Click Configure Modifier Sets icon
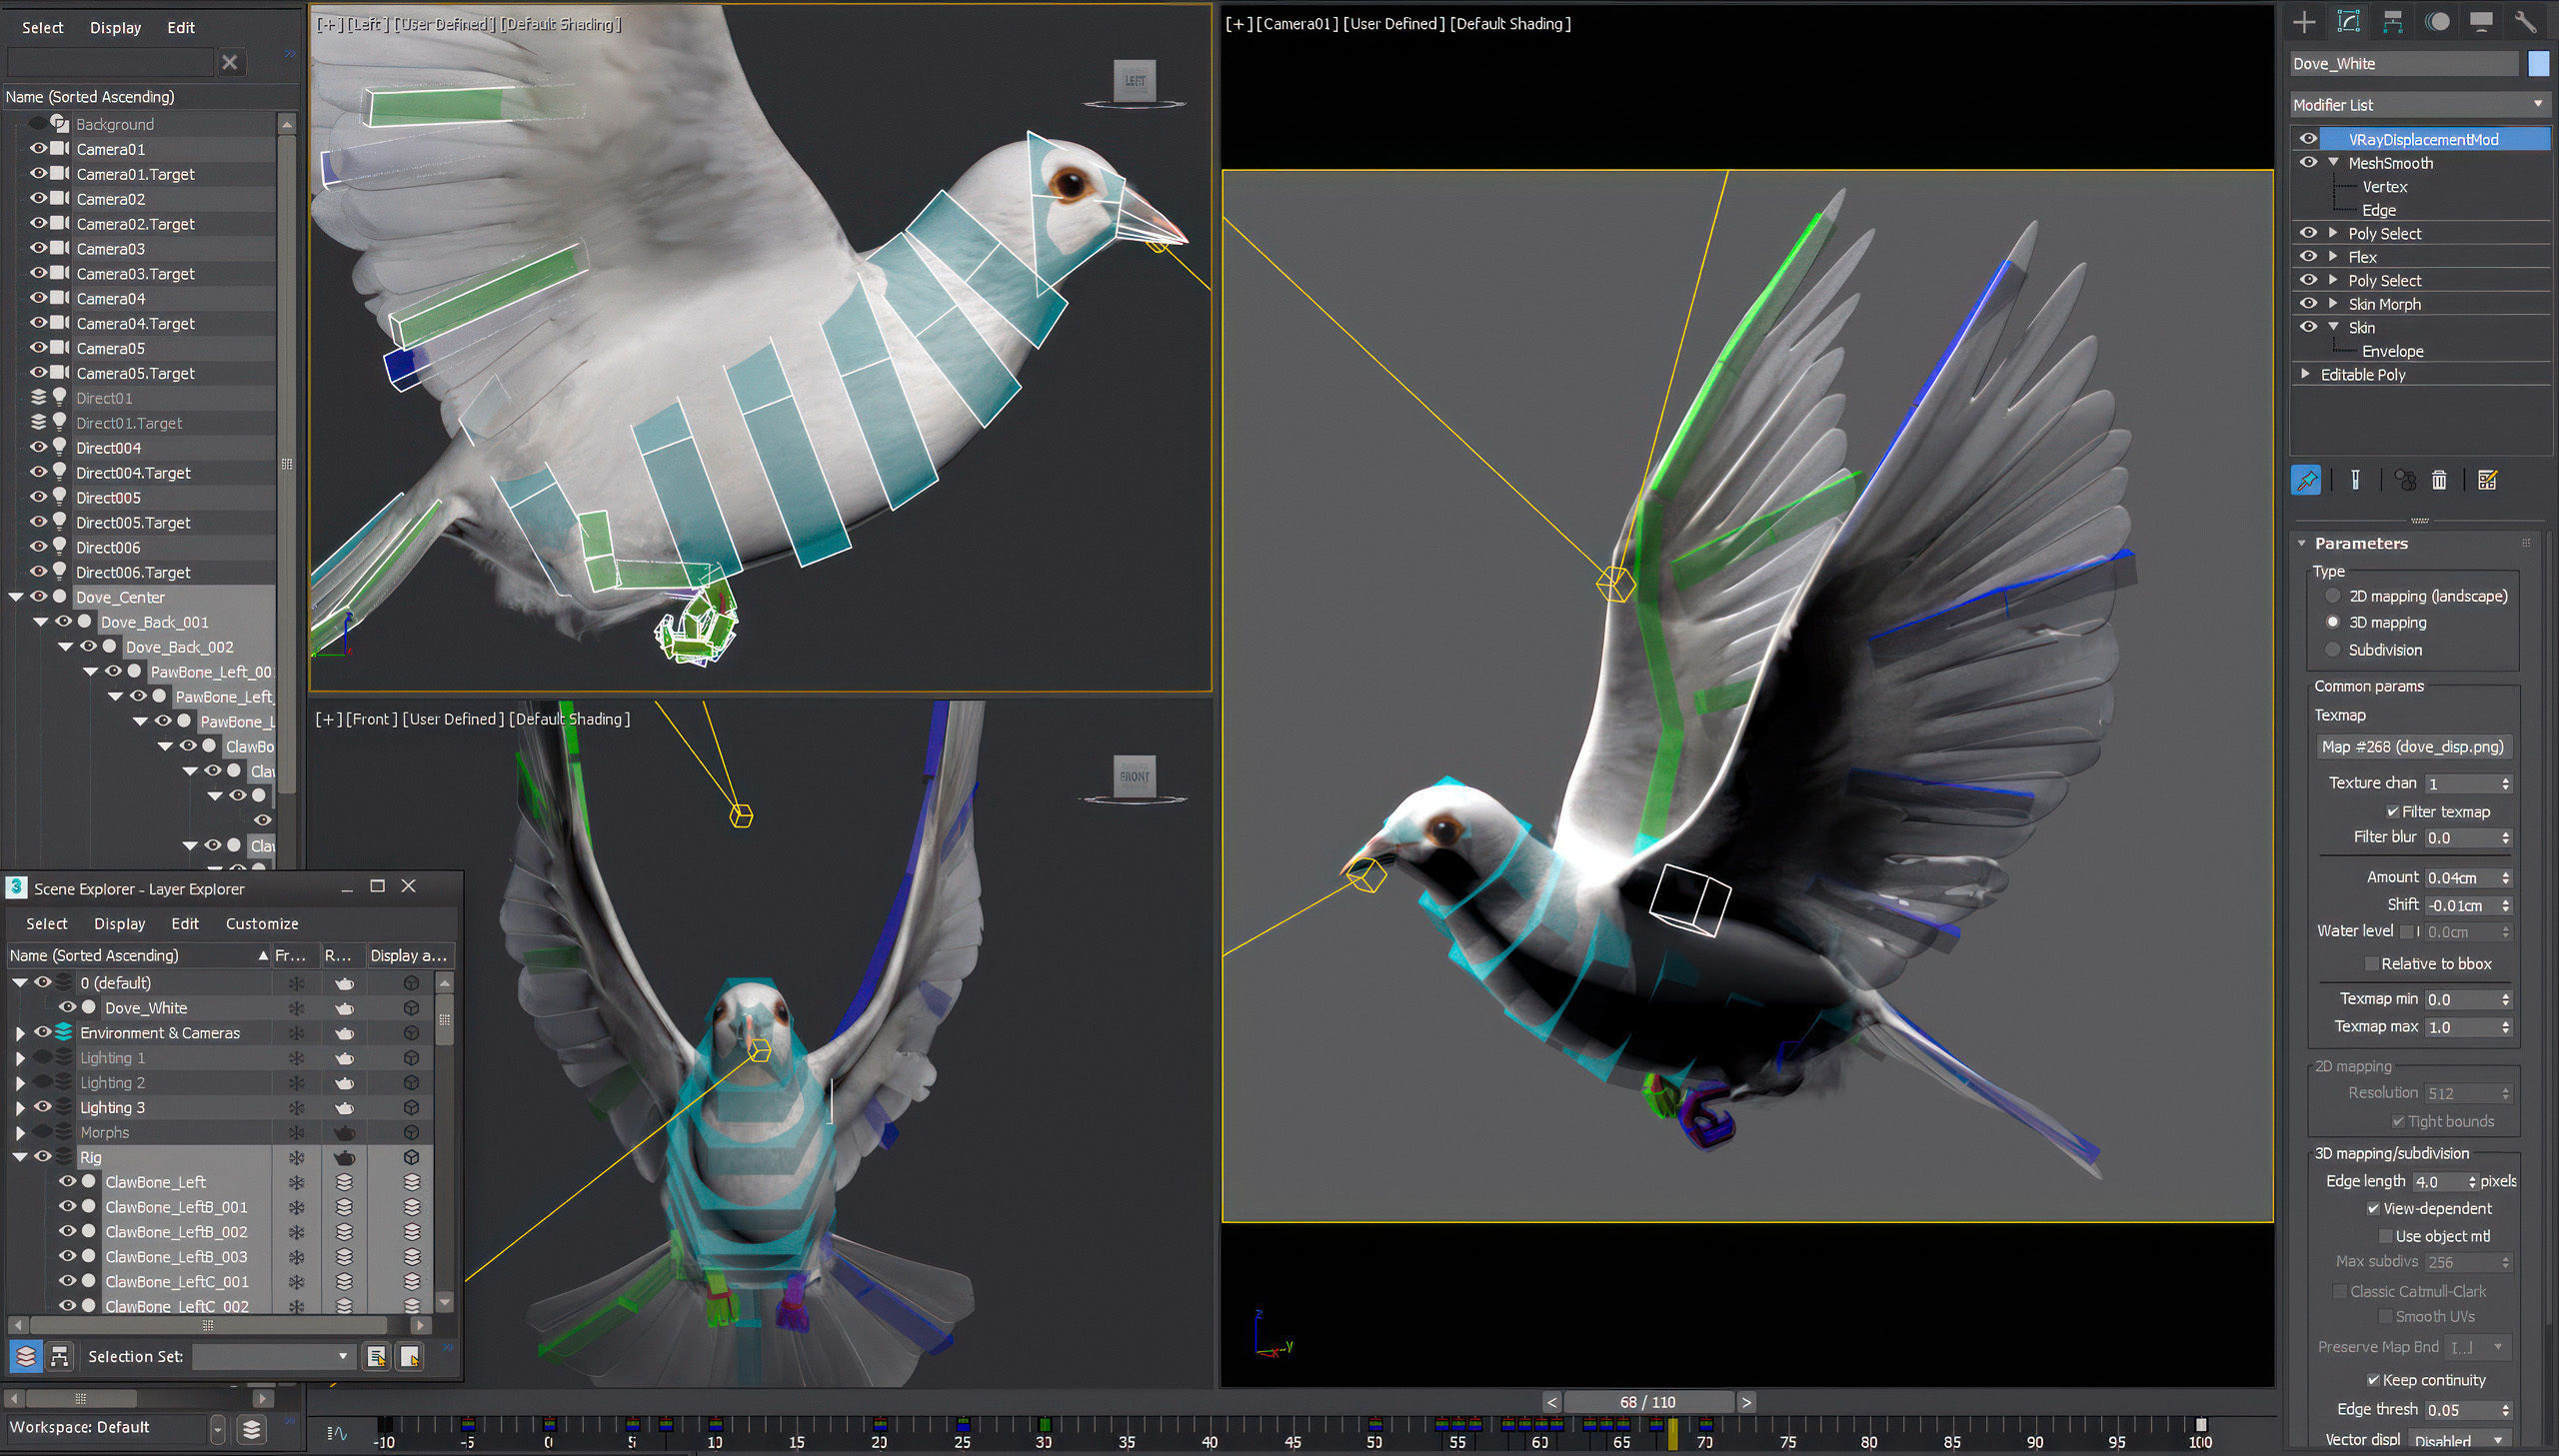 tap(2488, 480)
